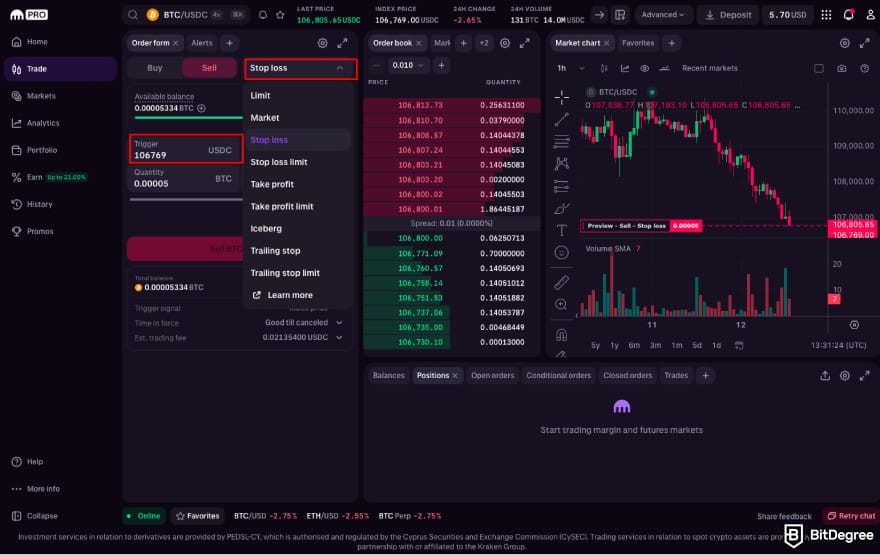Select the chart zoom-in tool

pos(561,305)
